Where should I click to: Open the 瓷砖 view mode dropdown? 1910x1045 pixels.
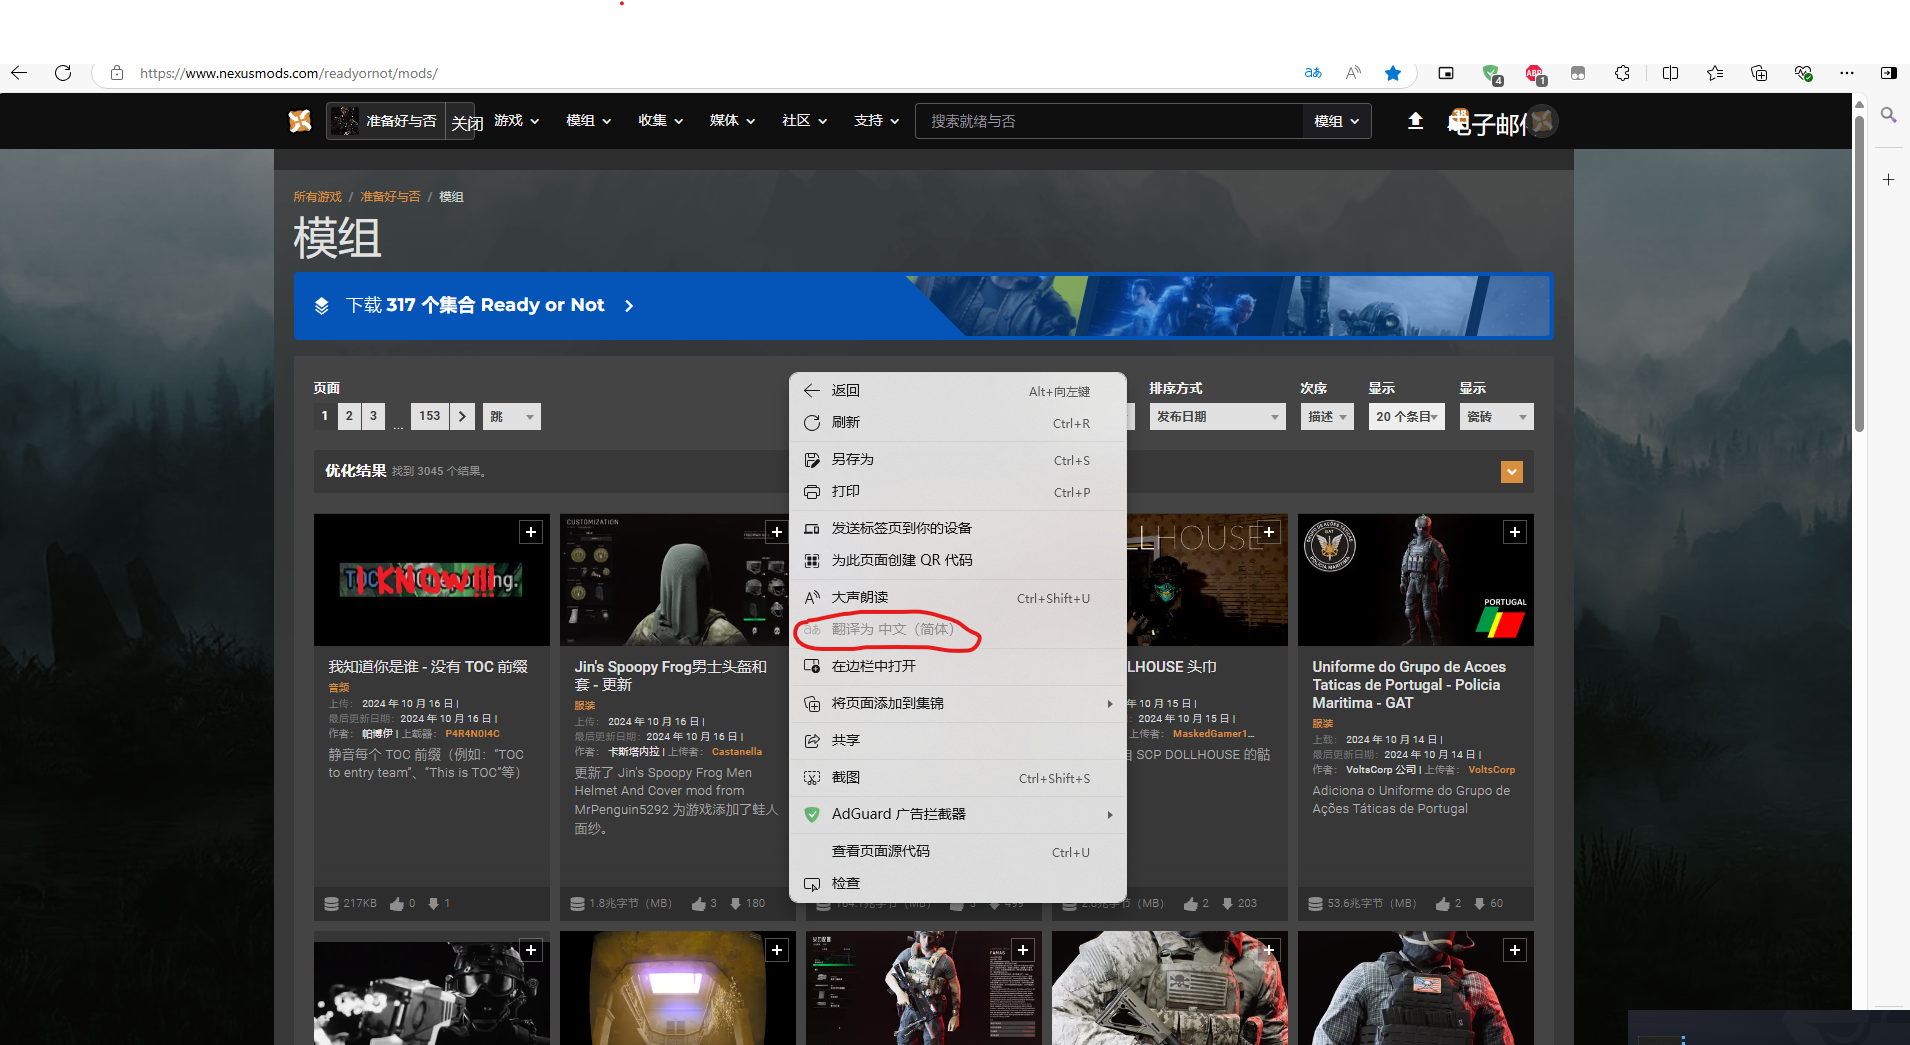[1496, 416]
